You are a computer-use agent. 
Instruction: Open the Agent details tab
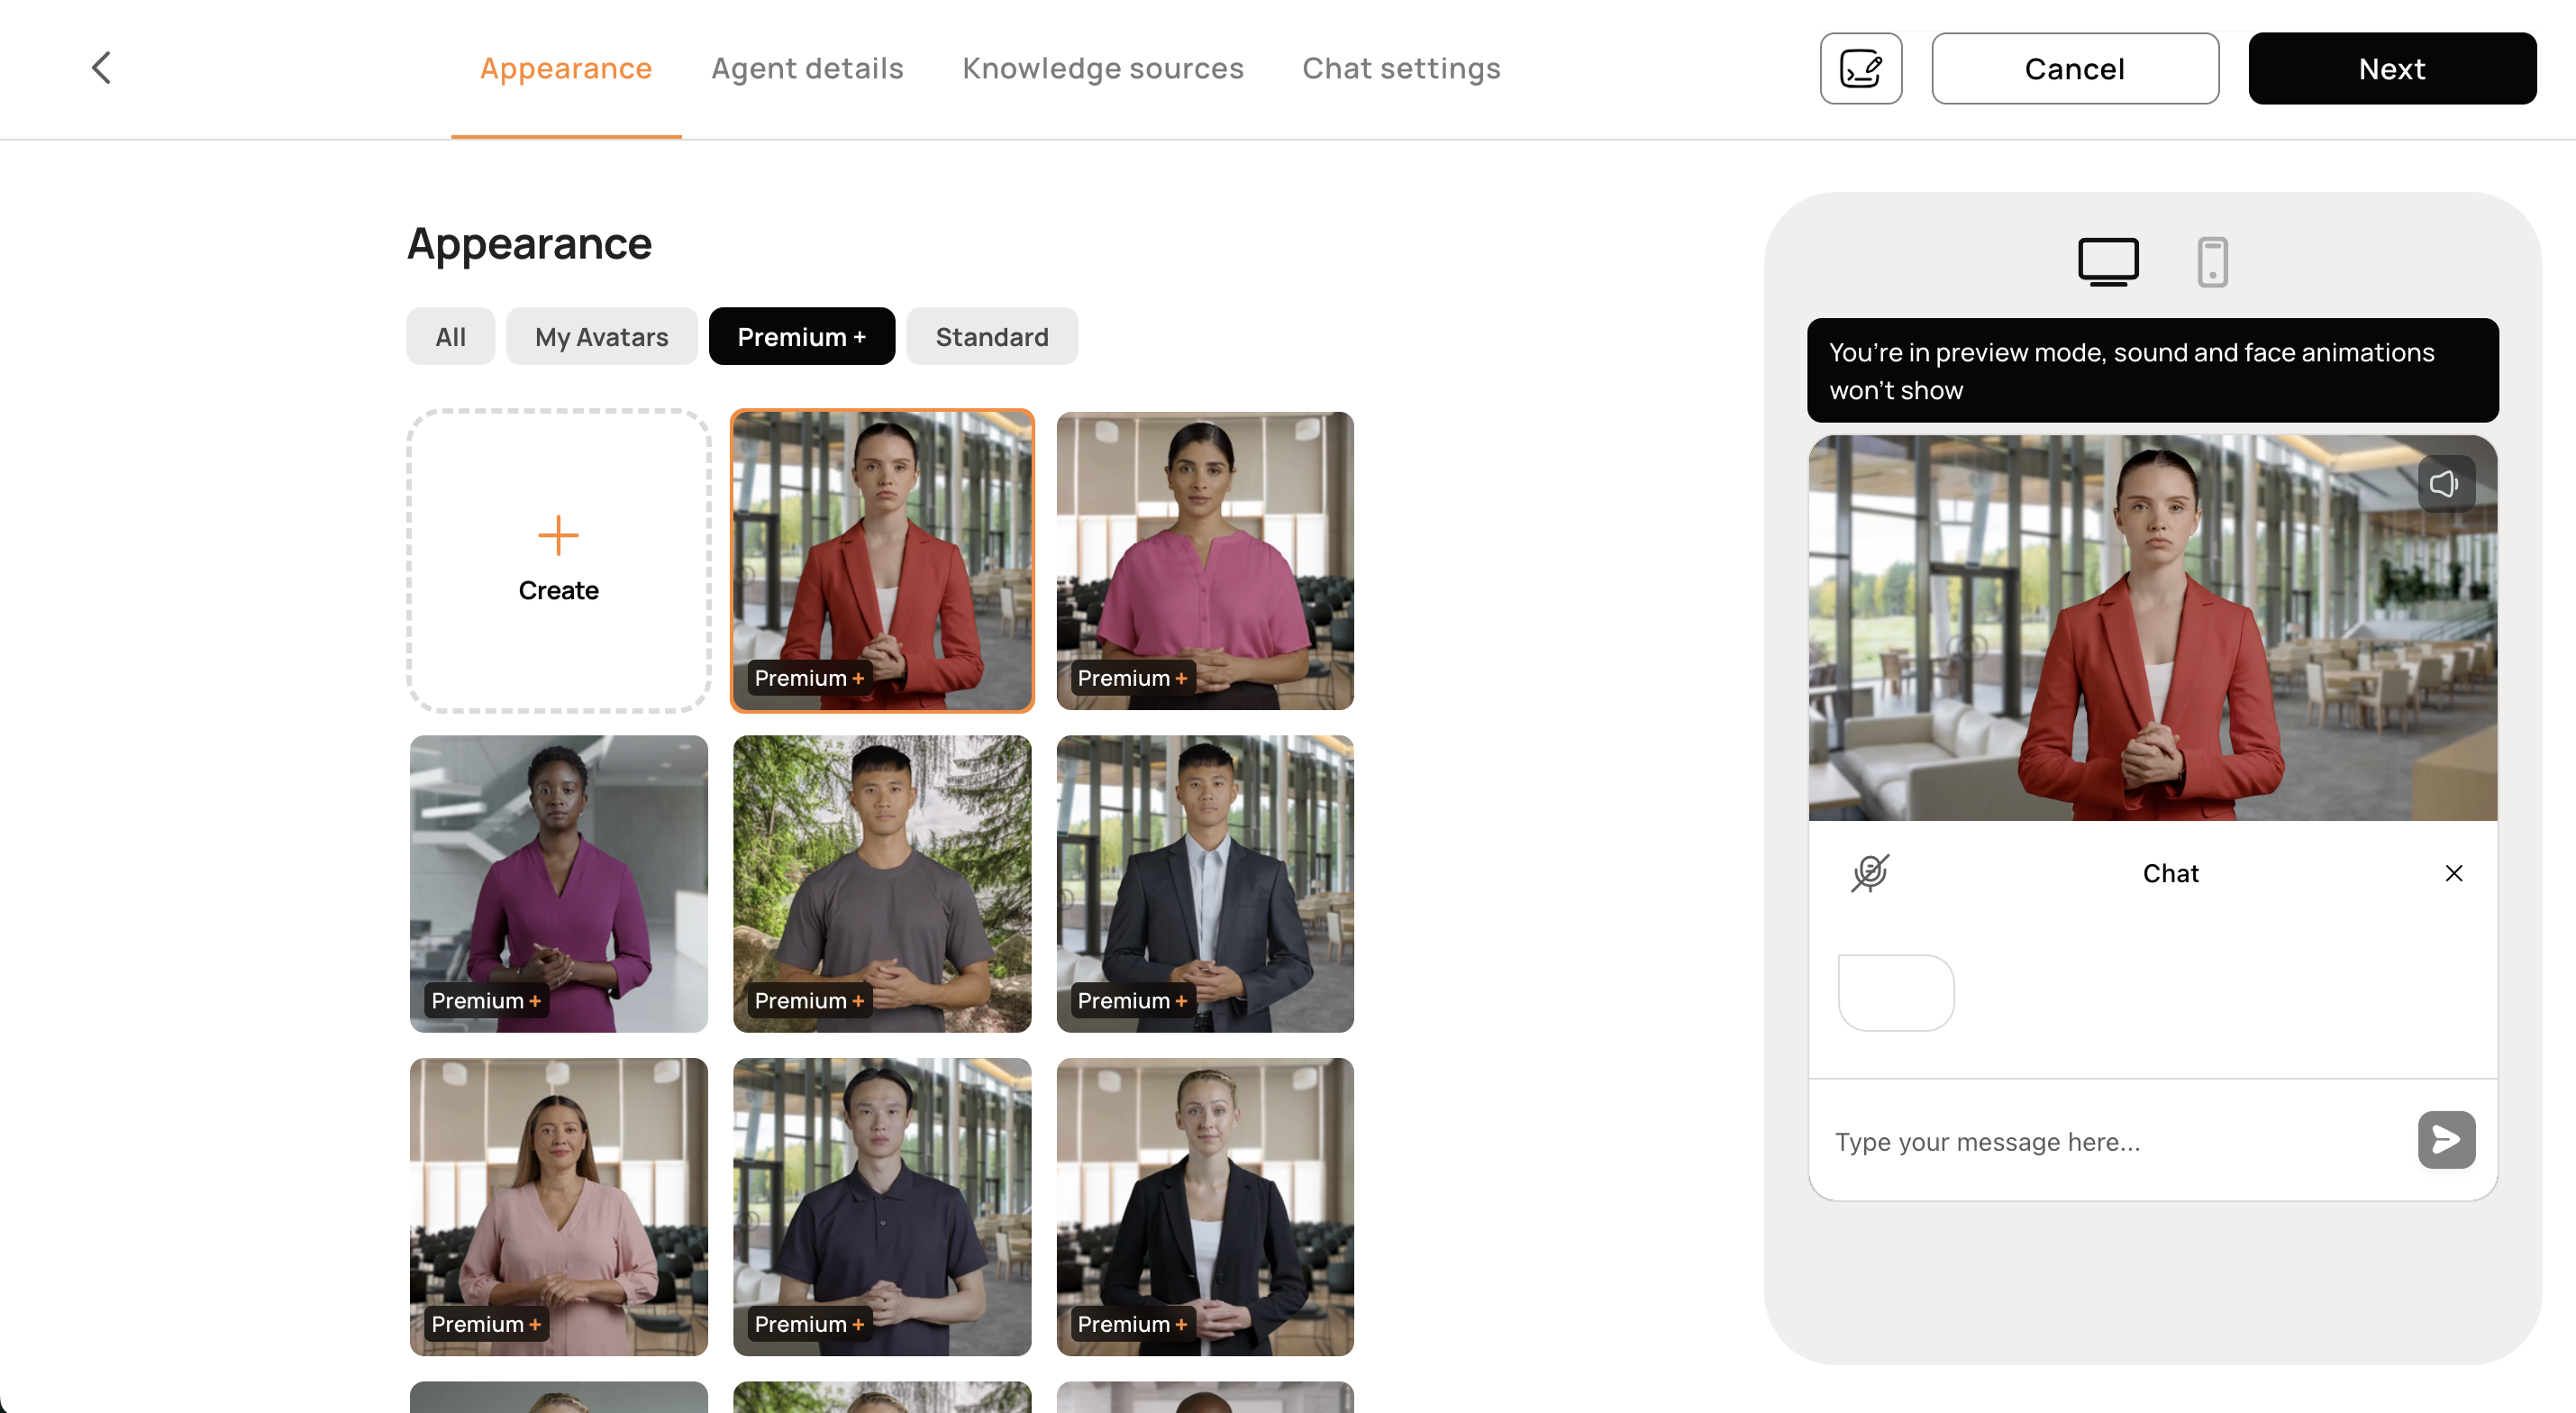pos(807,68)
